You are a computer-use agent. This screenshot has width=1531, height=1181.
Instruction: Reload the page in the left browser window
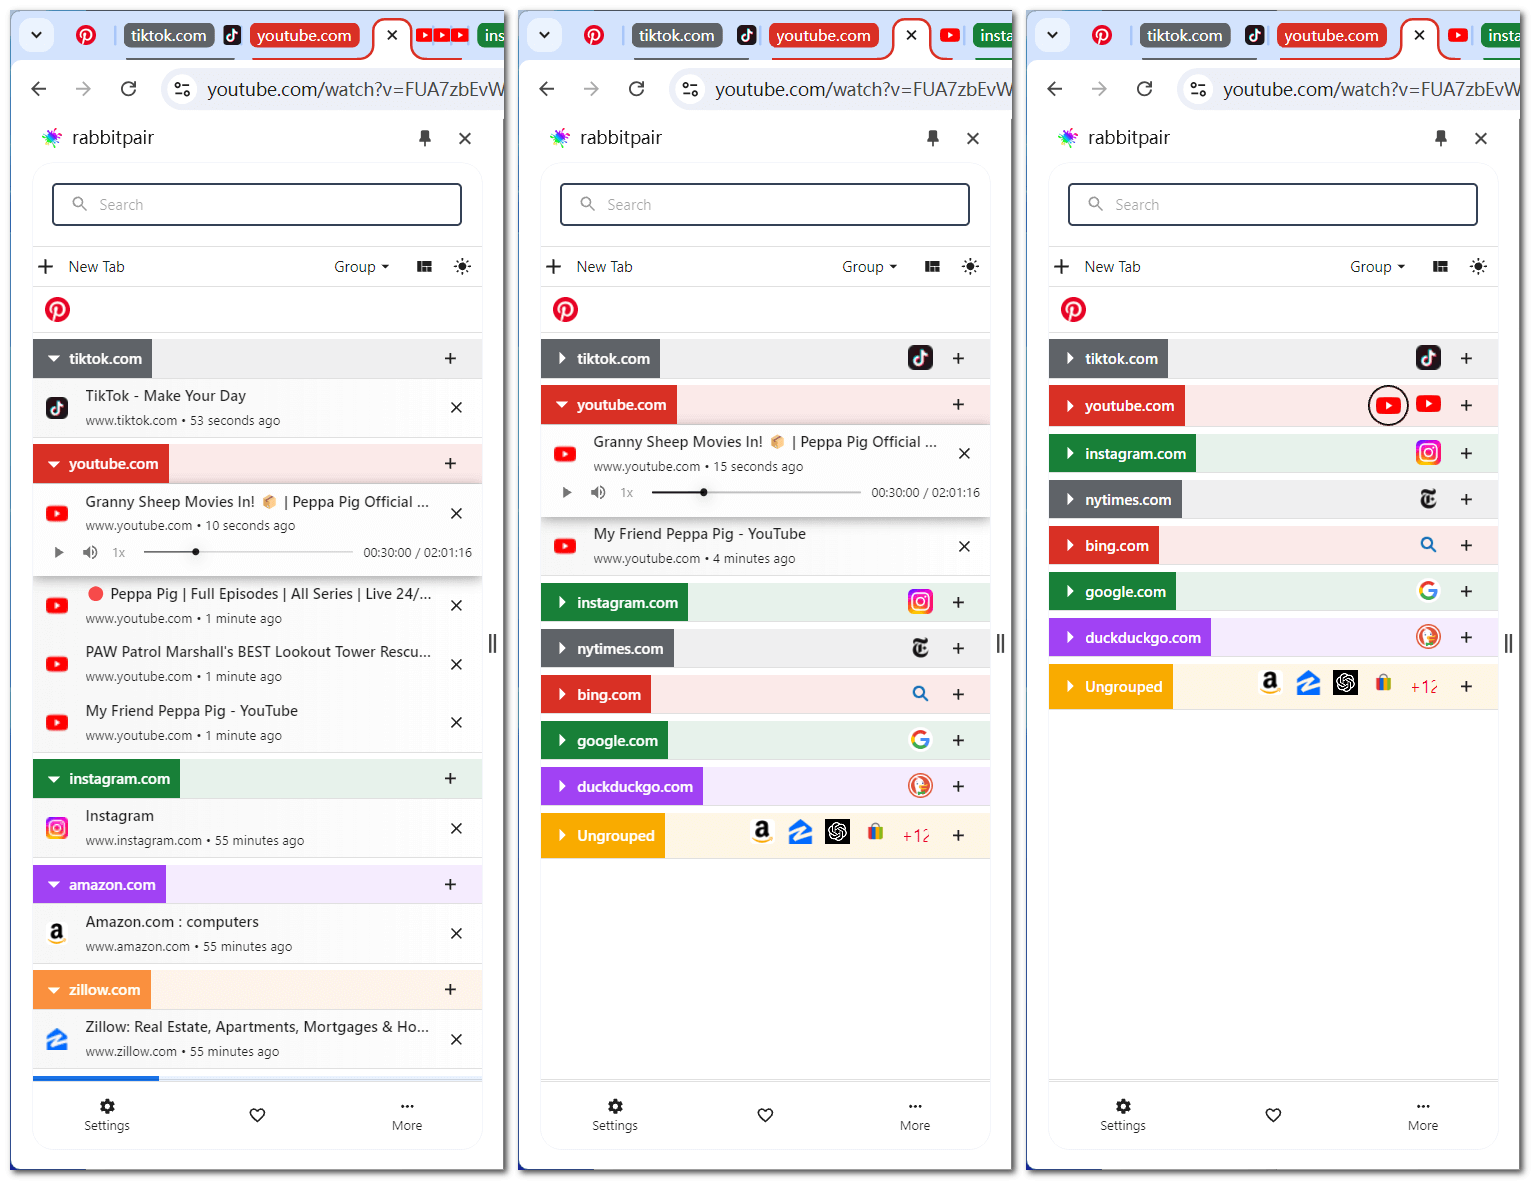tap(128, 89)
